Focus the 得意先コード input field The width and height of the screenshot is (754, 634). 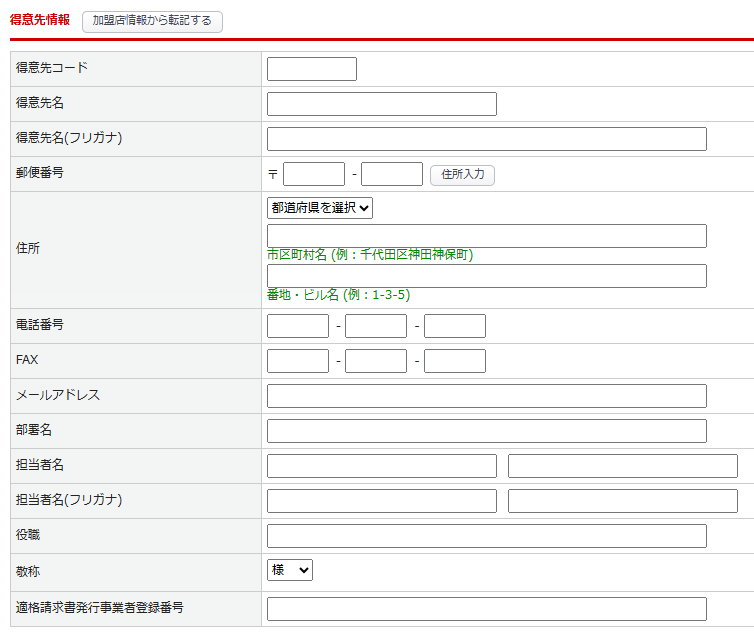coord(312,69)
